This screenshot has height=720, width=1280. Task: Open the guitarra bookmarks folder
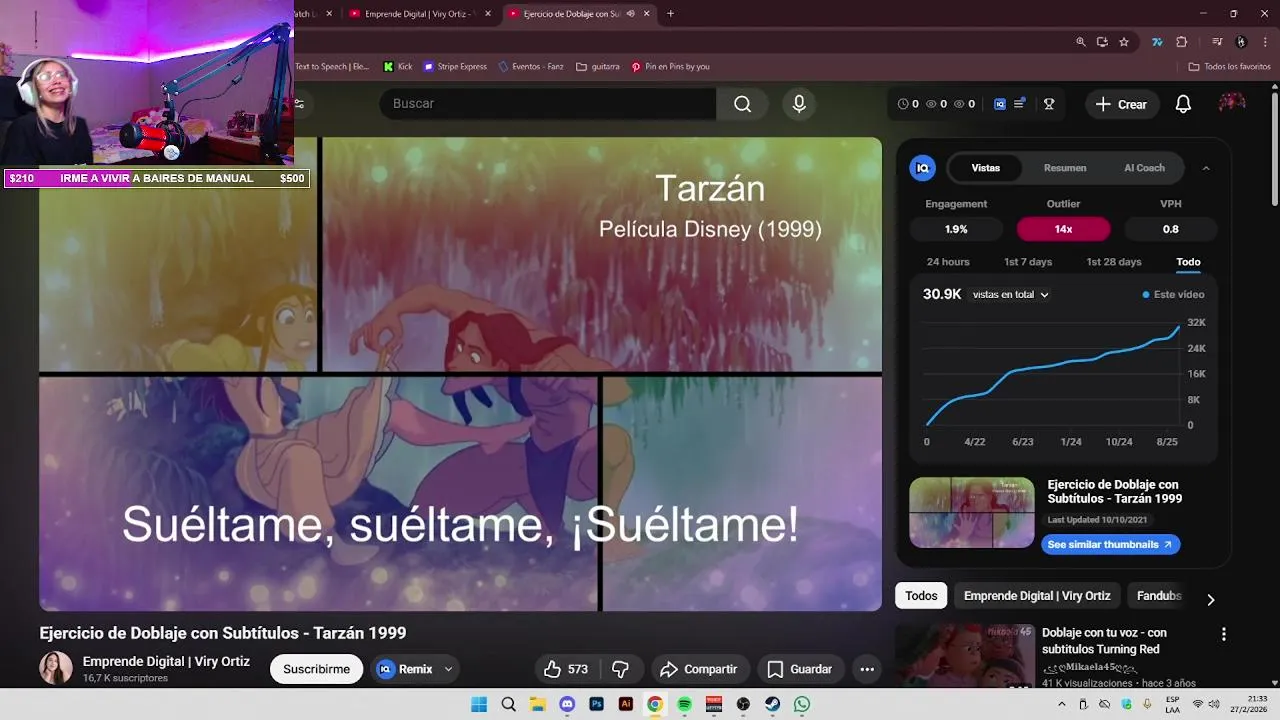point(598,67)
